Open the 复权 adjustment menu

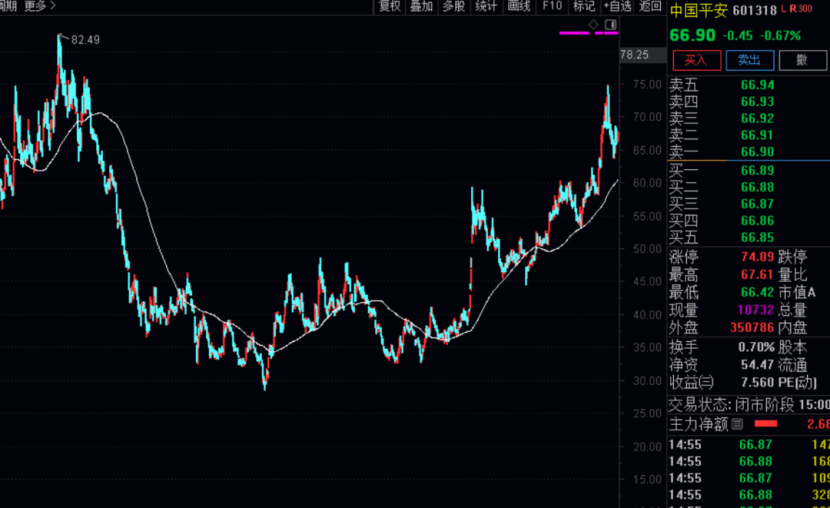[x=389, y=6]
